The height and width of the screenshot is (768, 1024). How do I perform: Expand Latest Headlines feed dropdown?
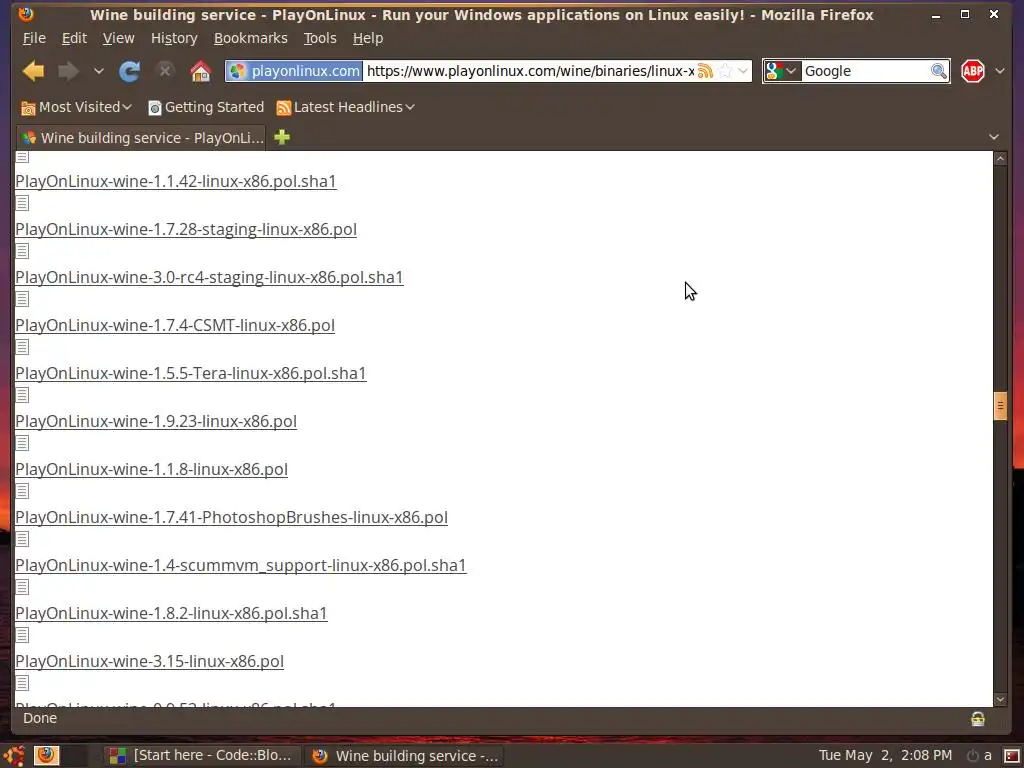(x=345, y=107)
